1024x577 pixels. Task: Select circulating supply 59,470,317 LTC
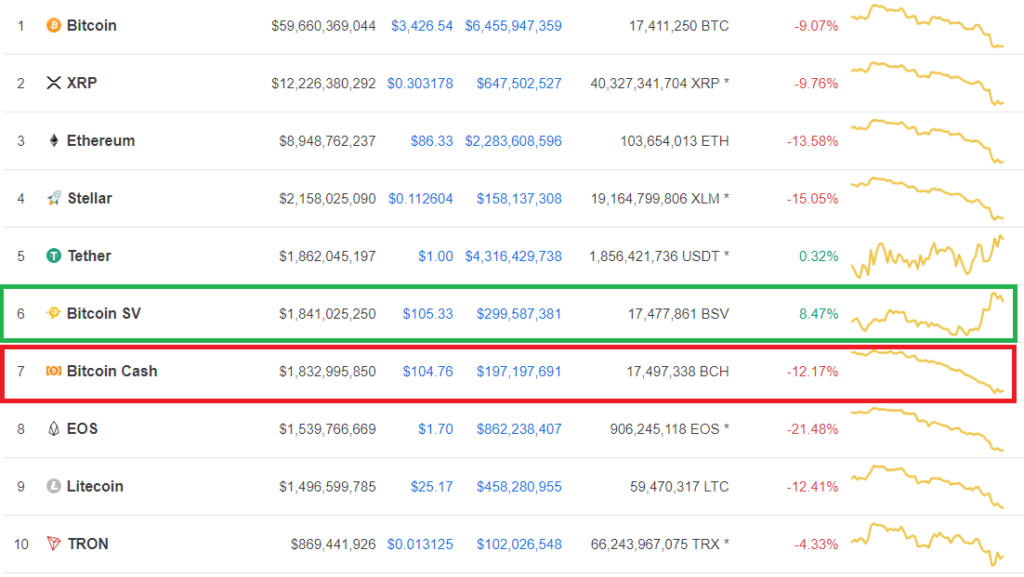679,487
